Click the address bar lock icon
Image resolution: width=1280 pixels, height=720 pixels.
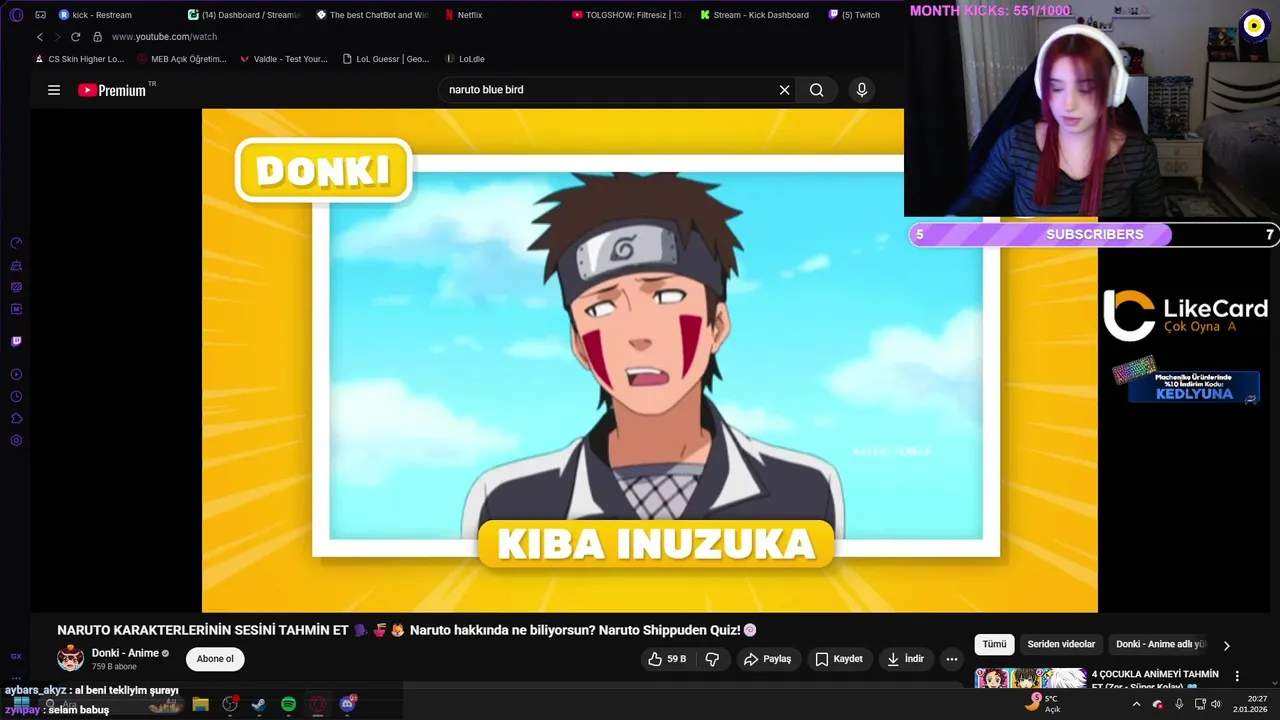coord(97,37)
